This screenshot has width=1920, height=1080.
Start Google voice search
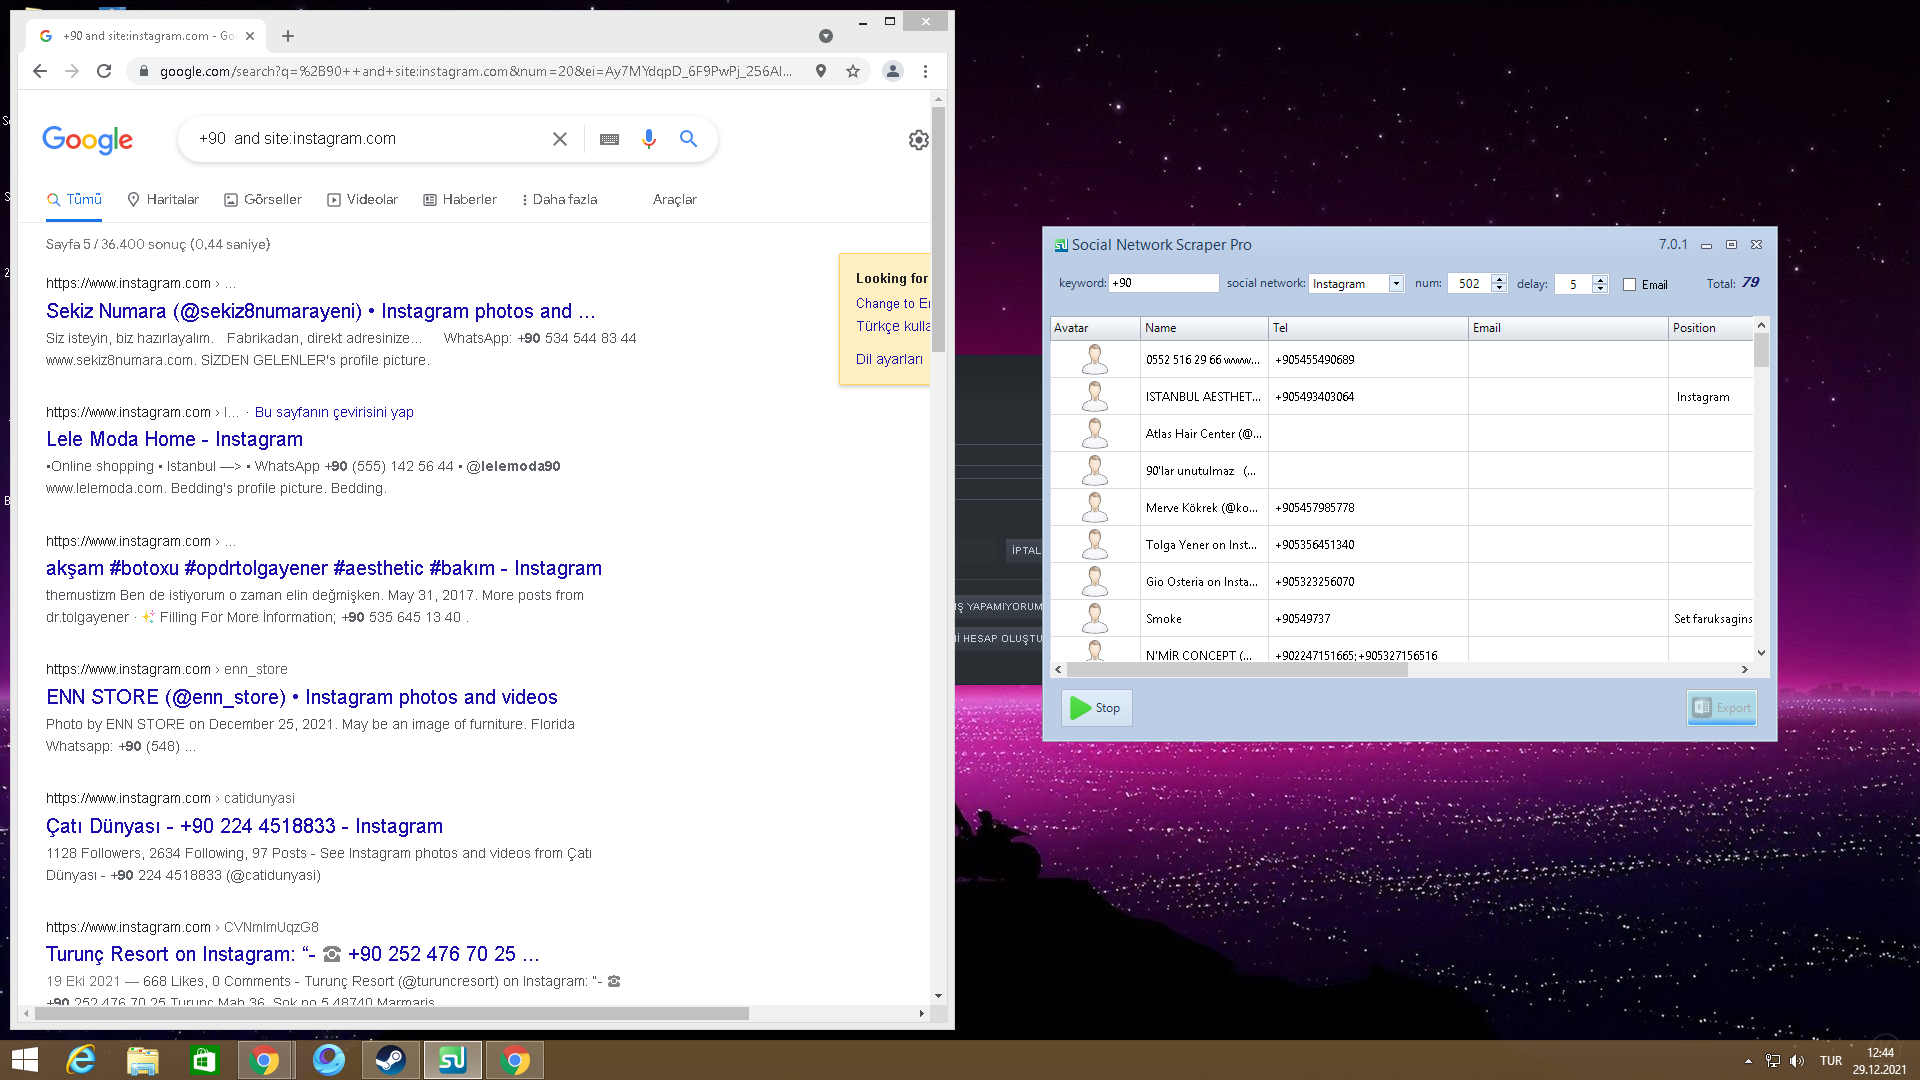(x=649, y=139)
